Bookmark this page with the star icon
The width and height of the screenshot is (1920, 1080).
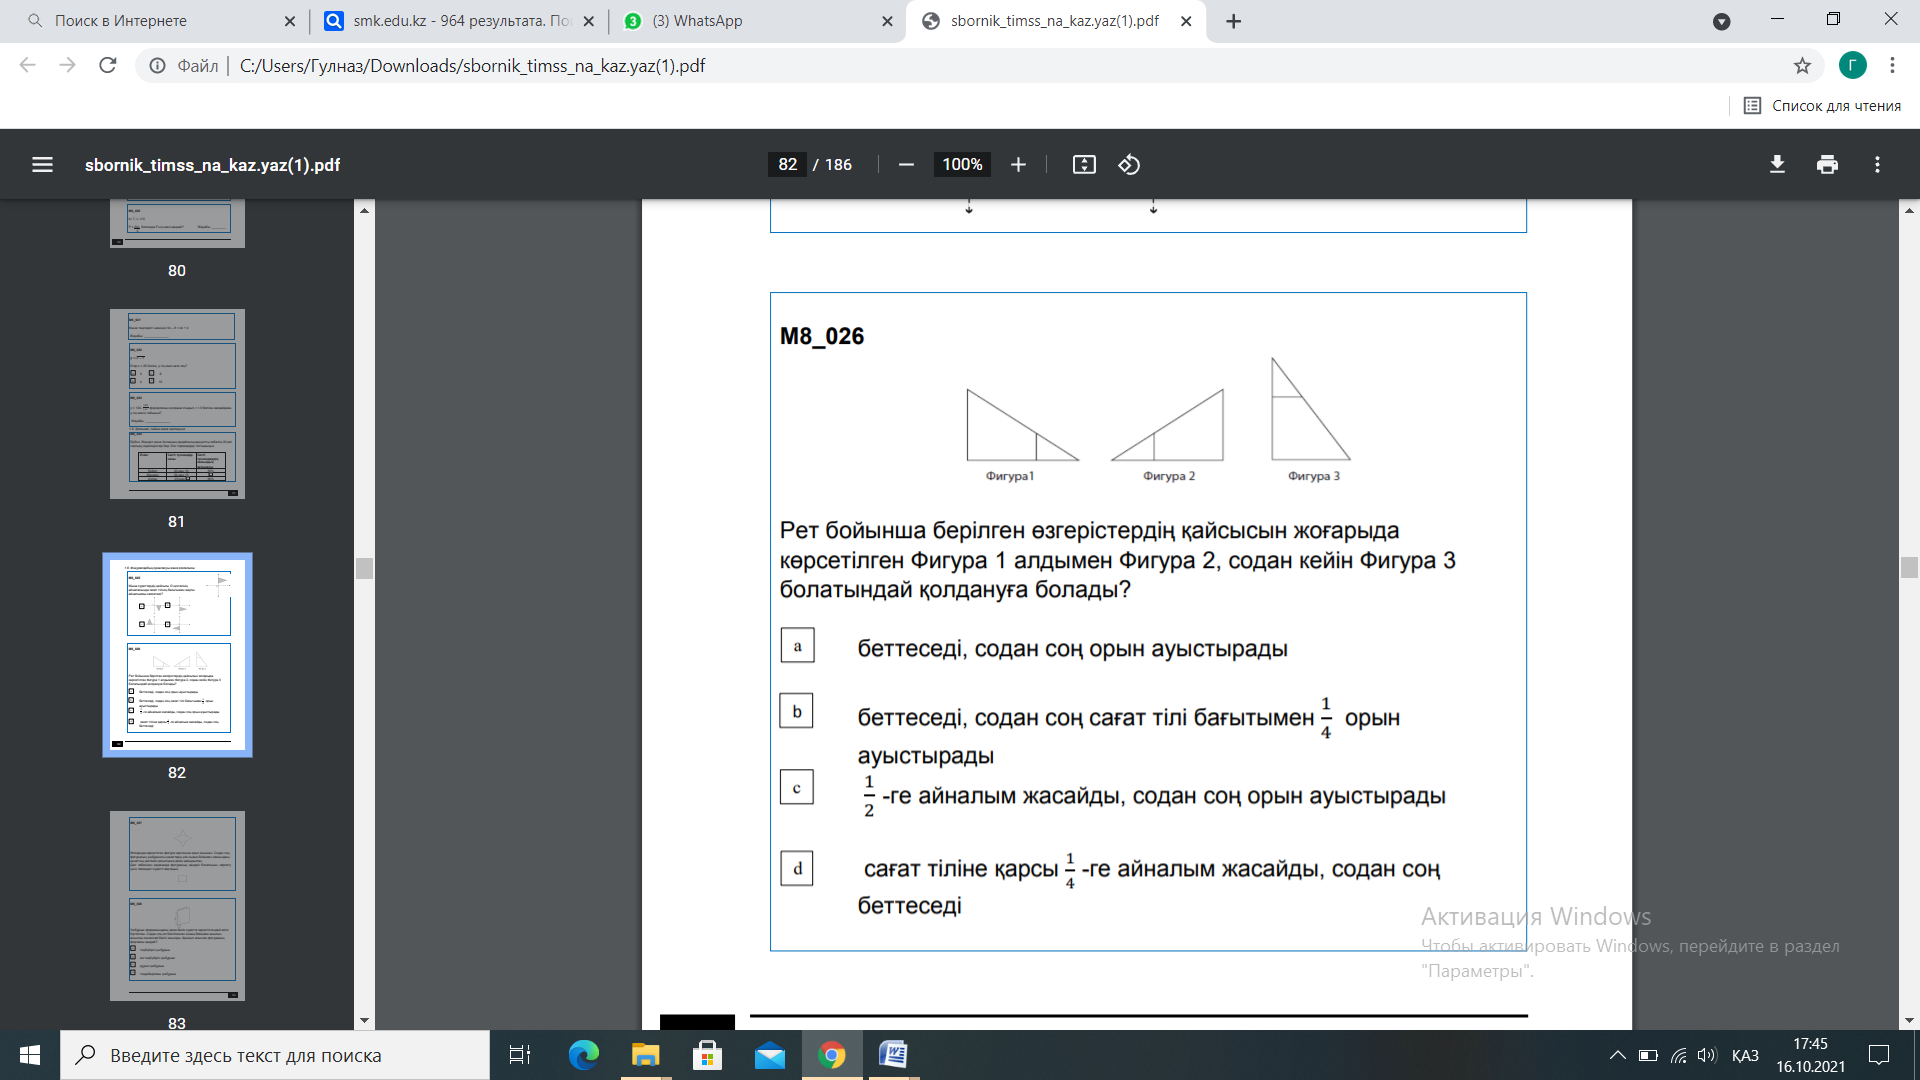[1802, 66]
